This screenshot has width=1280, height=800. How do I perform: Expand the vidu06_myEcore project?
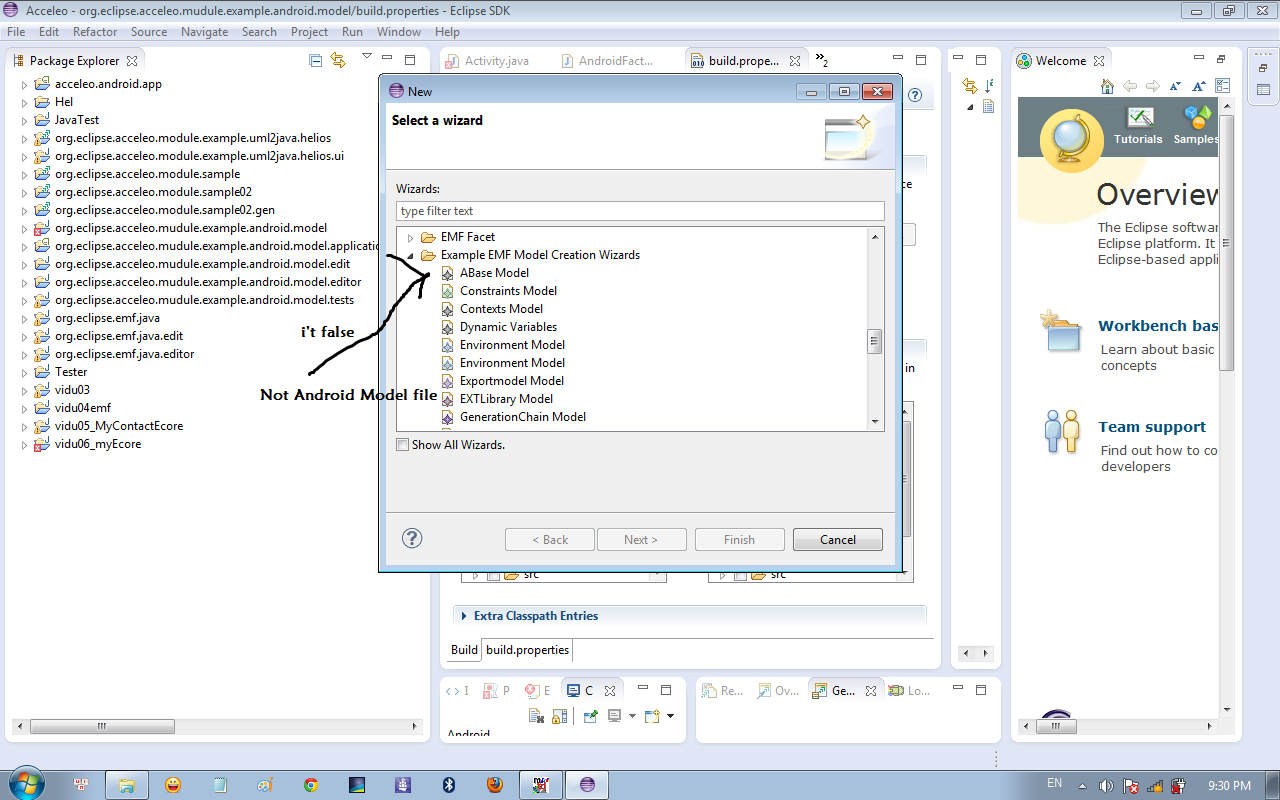pyautogui.click(x=25, y=444)
